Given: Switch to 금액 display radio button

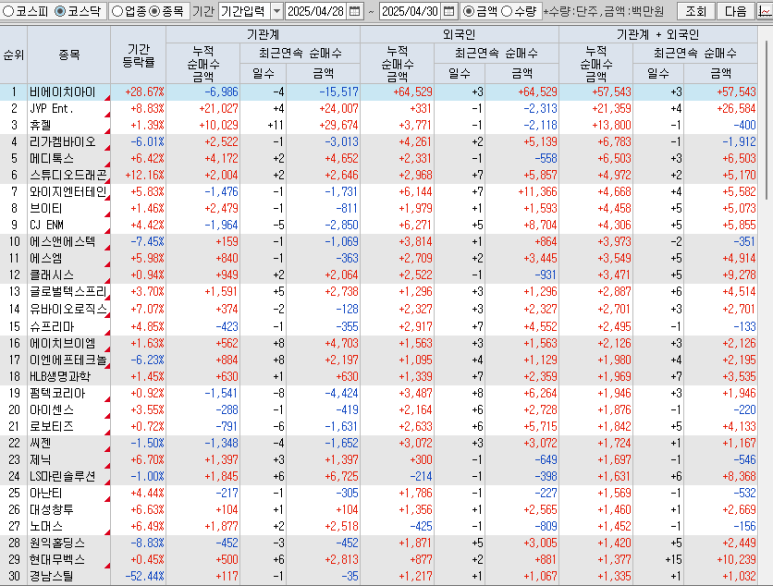Looking at the screenshot, I should click(469, 11).
